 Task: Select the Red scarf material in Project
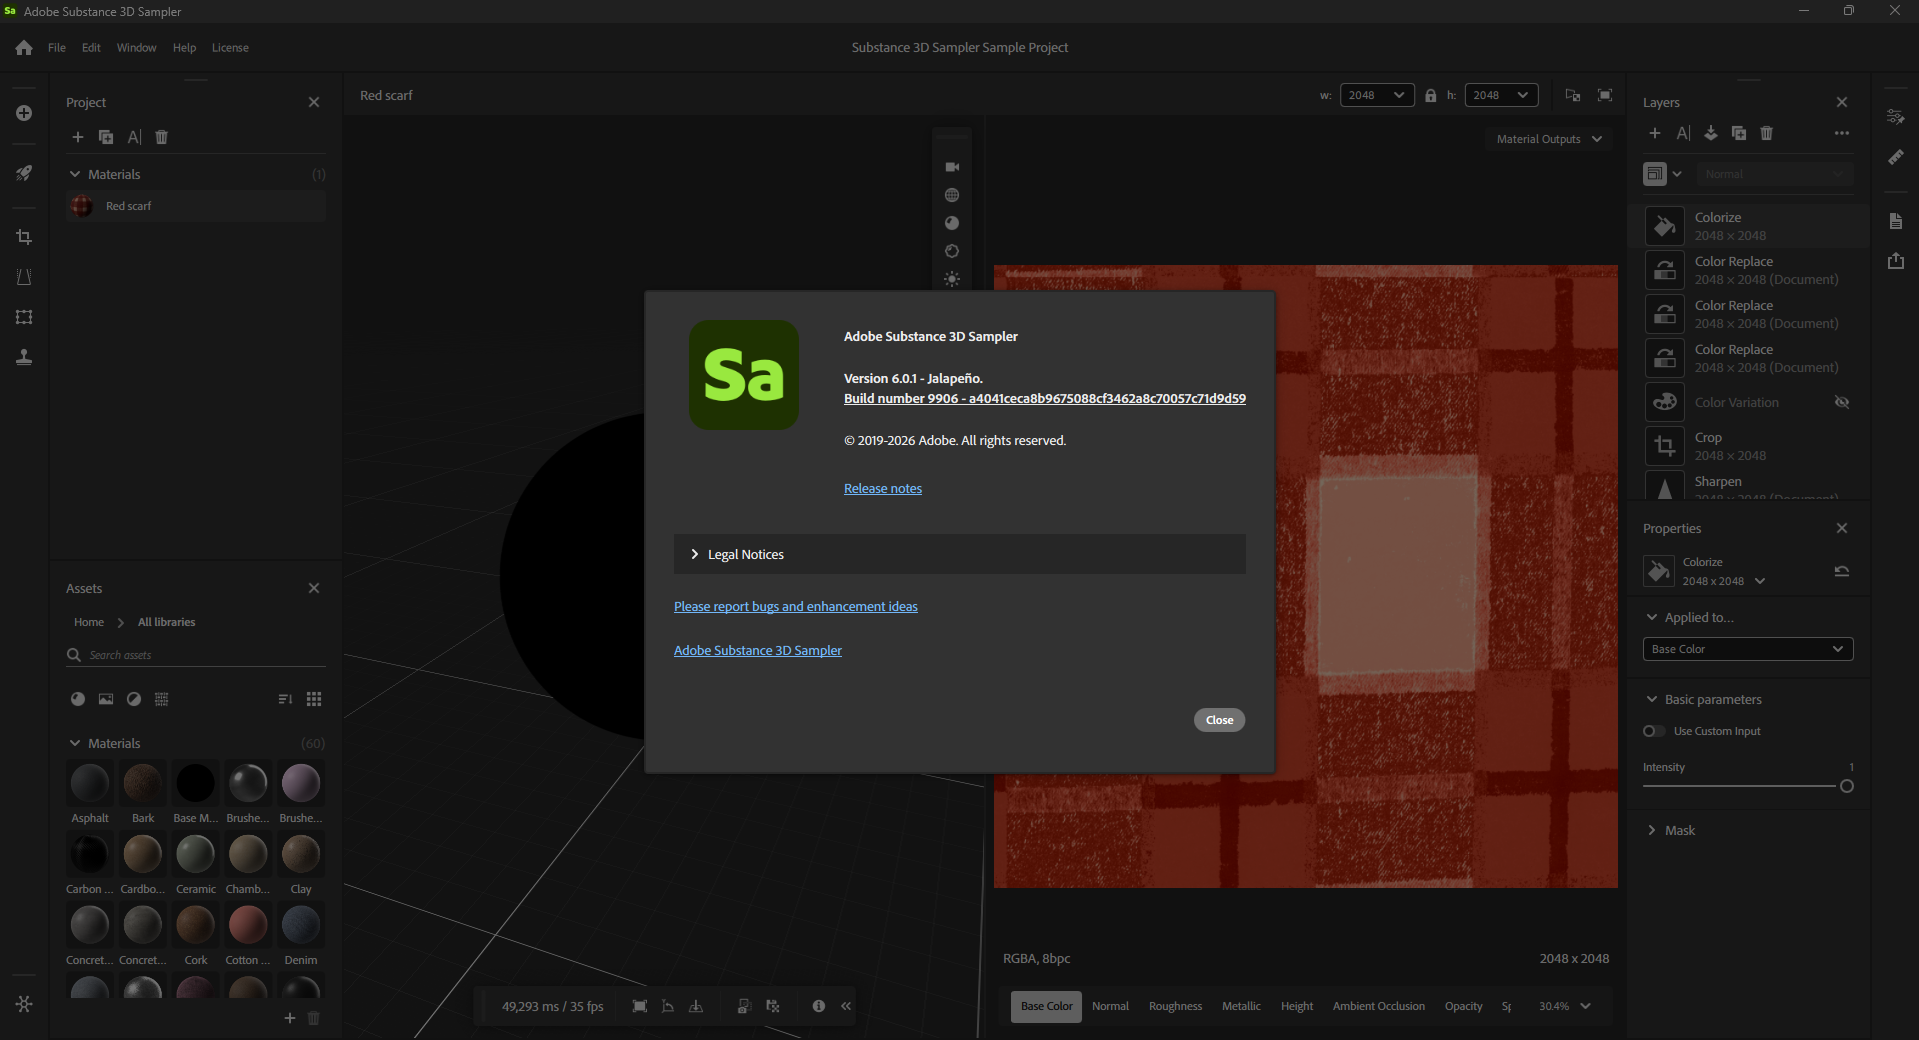coord(196,206)
